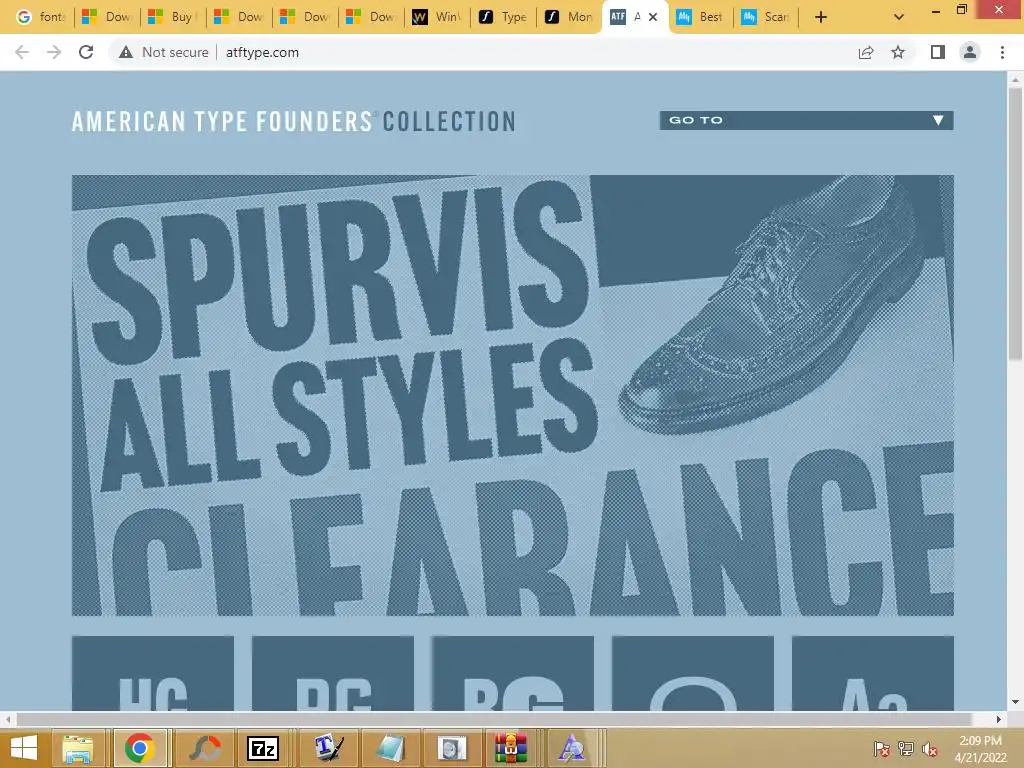Click the browser forward arrow
The height and width of the screenshot is (768, 1024).
54,52
